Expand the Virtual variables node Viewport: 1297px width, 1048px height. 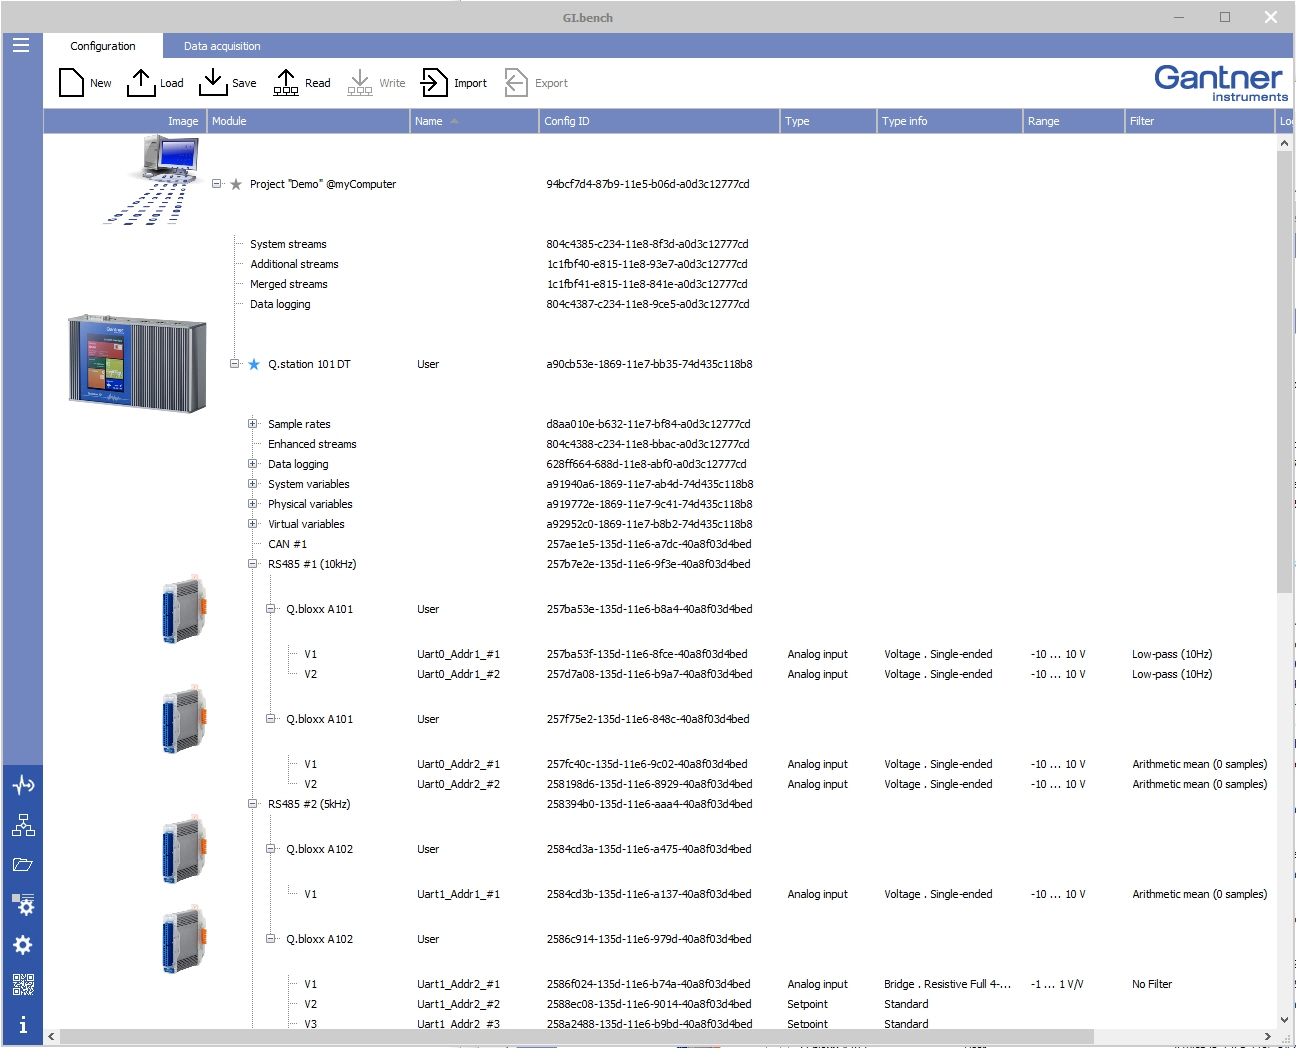coord(253,524)
